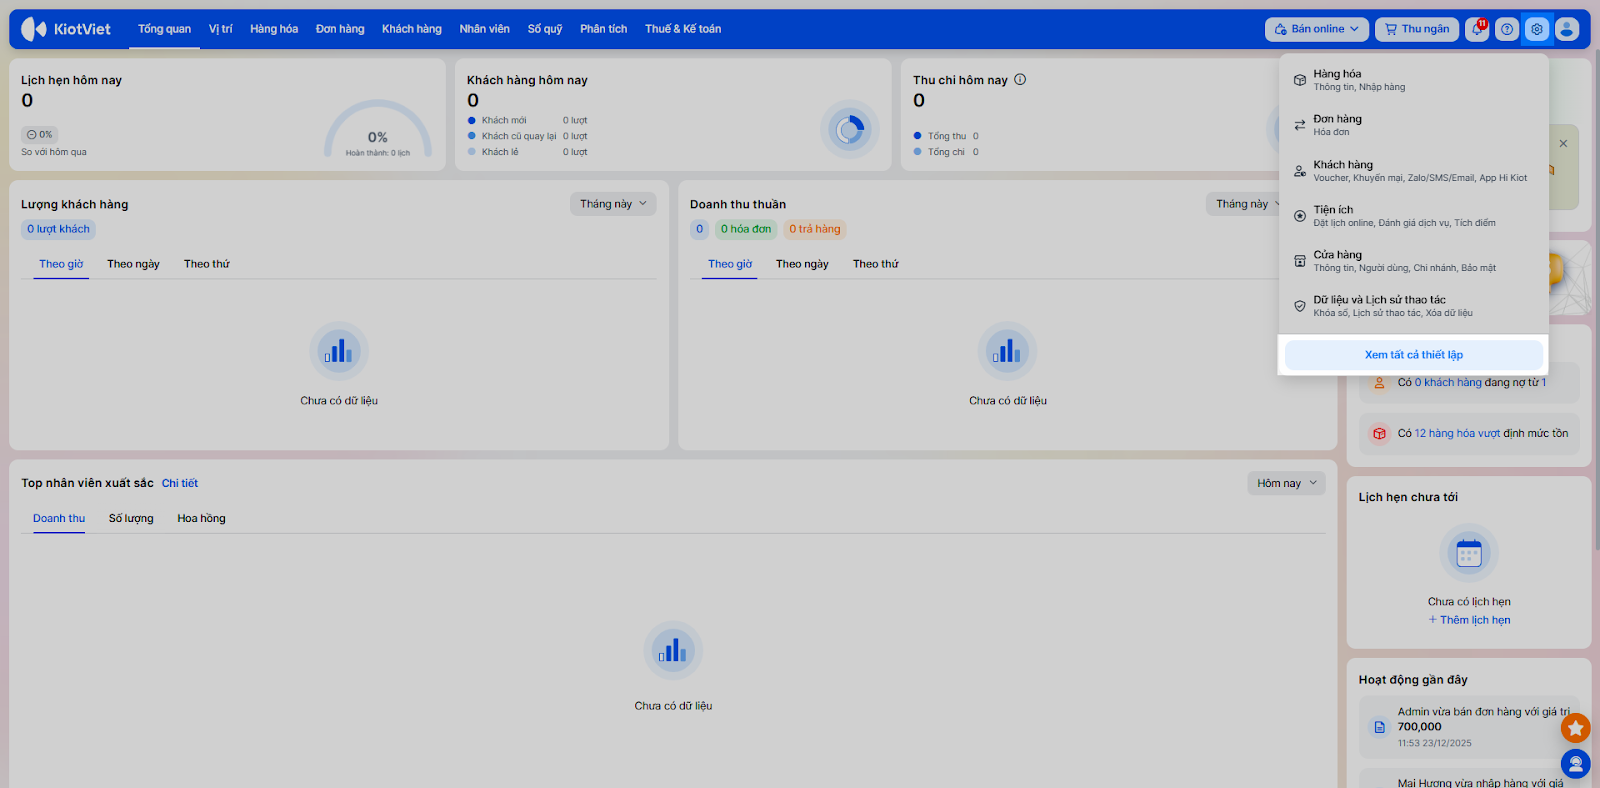Select Theo giờ tab in Doanh thu thuần
The image size is (1600, 788).
(x=730, y=264)
